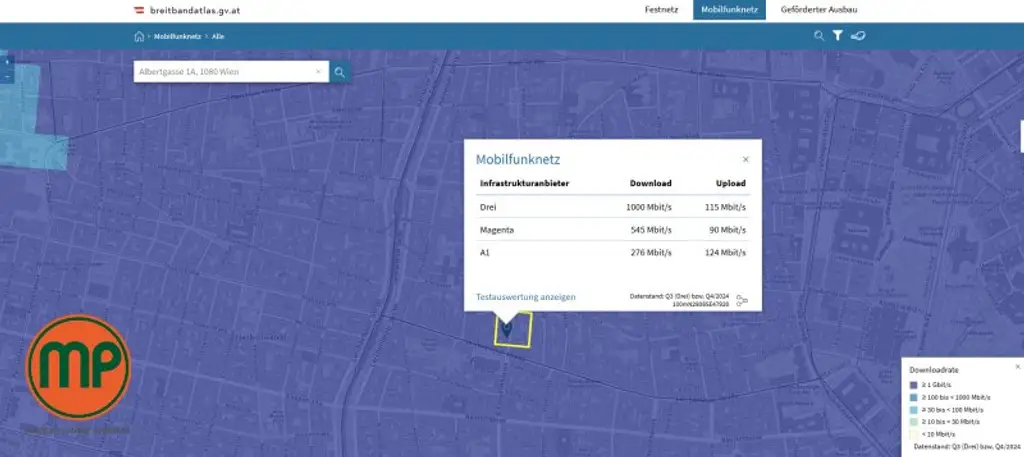Click A1 download value 276 Mbit/s
This screenshot has height=457, width=1024.
tap(651, 253)
